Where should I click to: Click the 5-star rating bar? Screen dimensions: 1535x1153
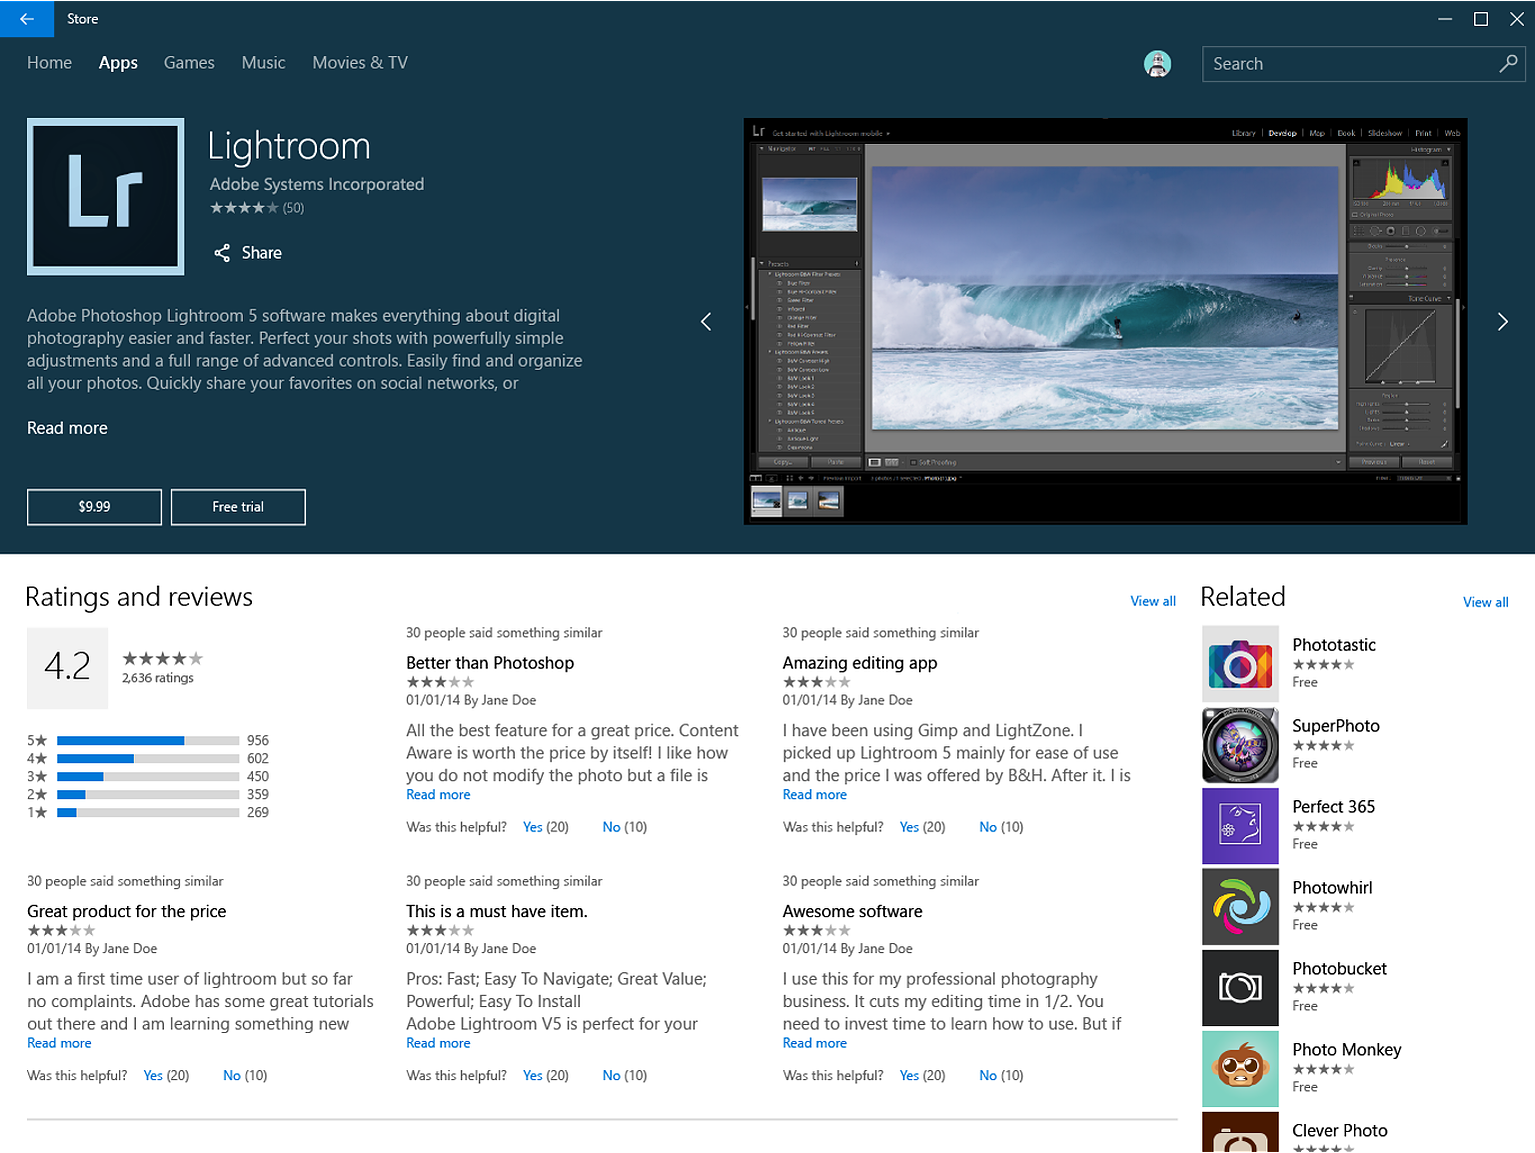(148, 741)
